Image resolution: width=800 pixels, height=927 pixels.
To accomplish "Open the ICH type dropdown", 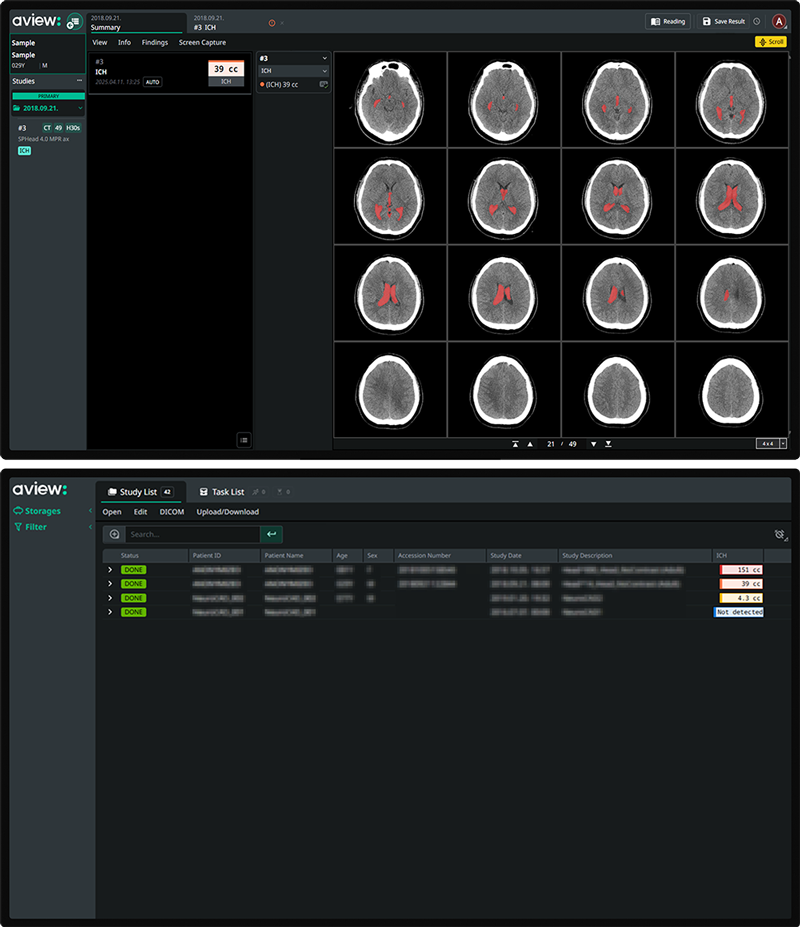I will 293,70.
